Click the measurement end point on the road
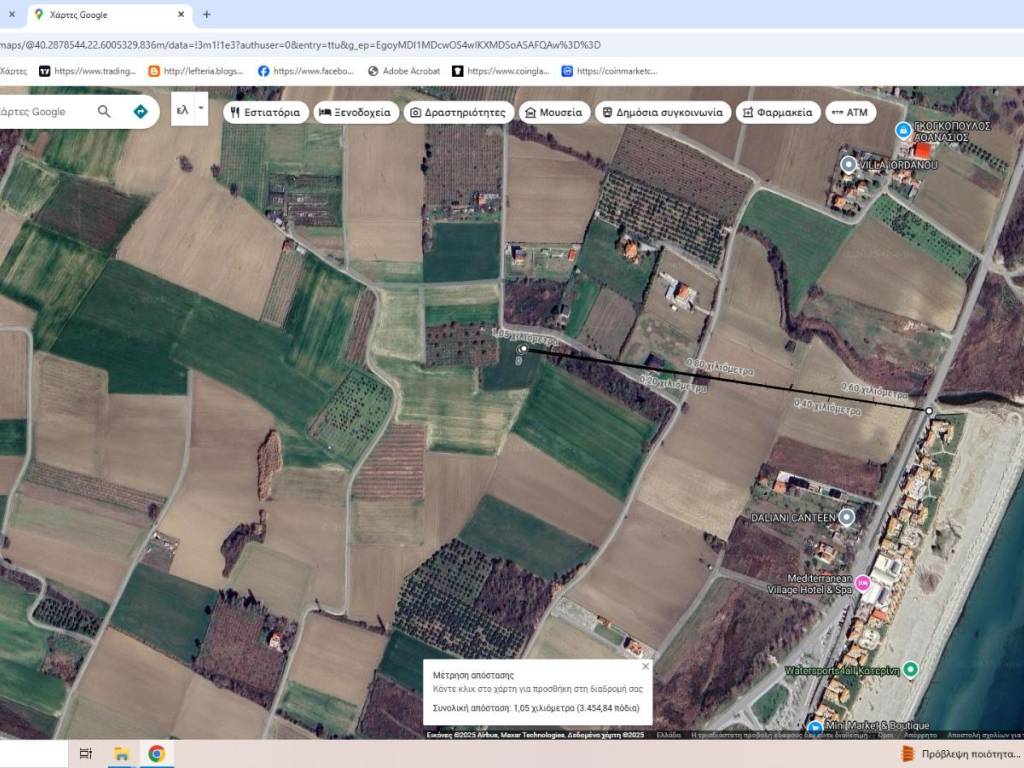Screen dimensions: 1024x768 click(929, 411)
